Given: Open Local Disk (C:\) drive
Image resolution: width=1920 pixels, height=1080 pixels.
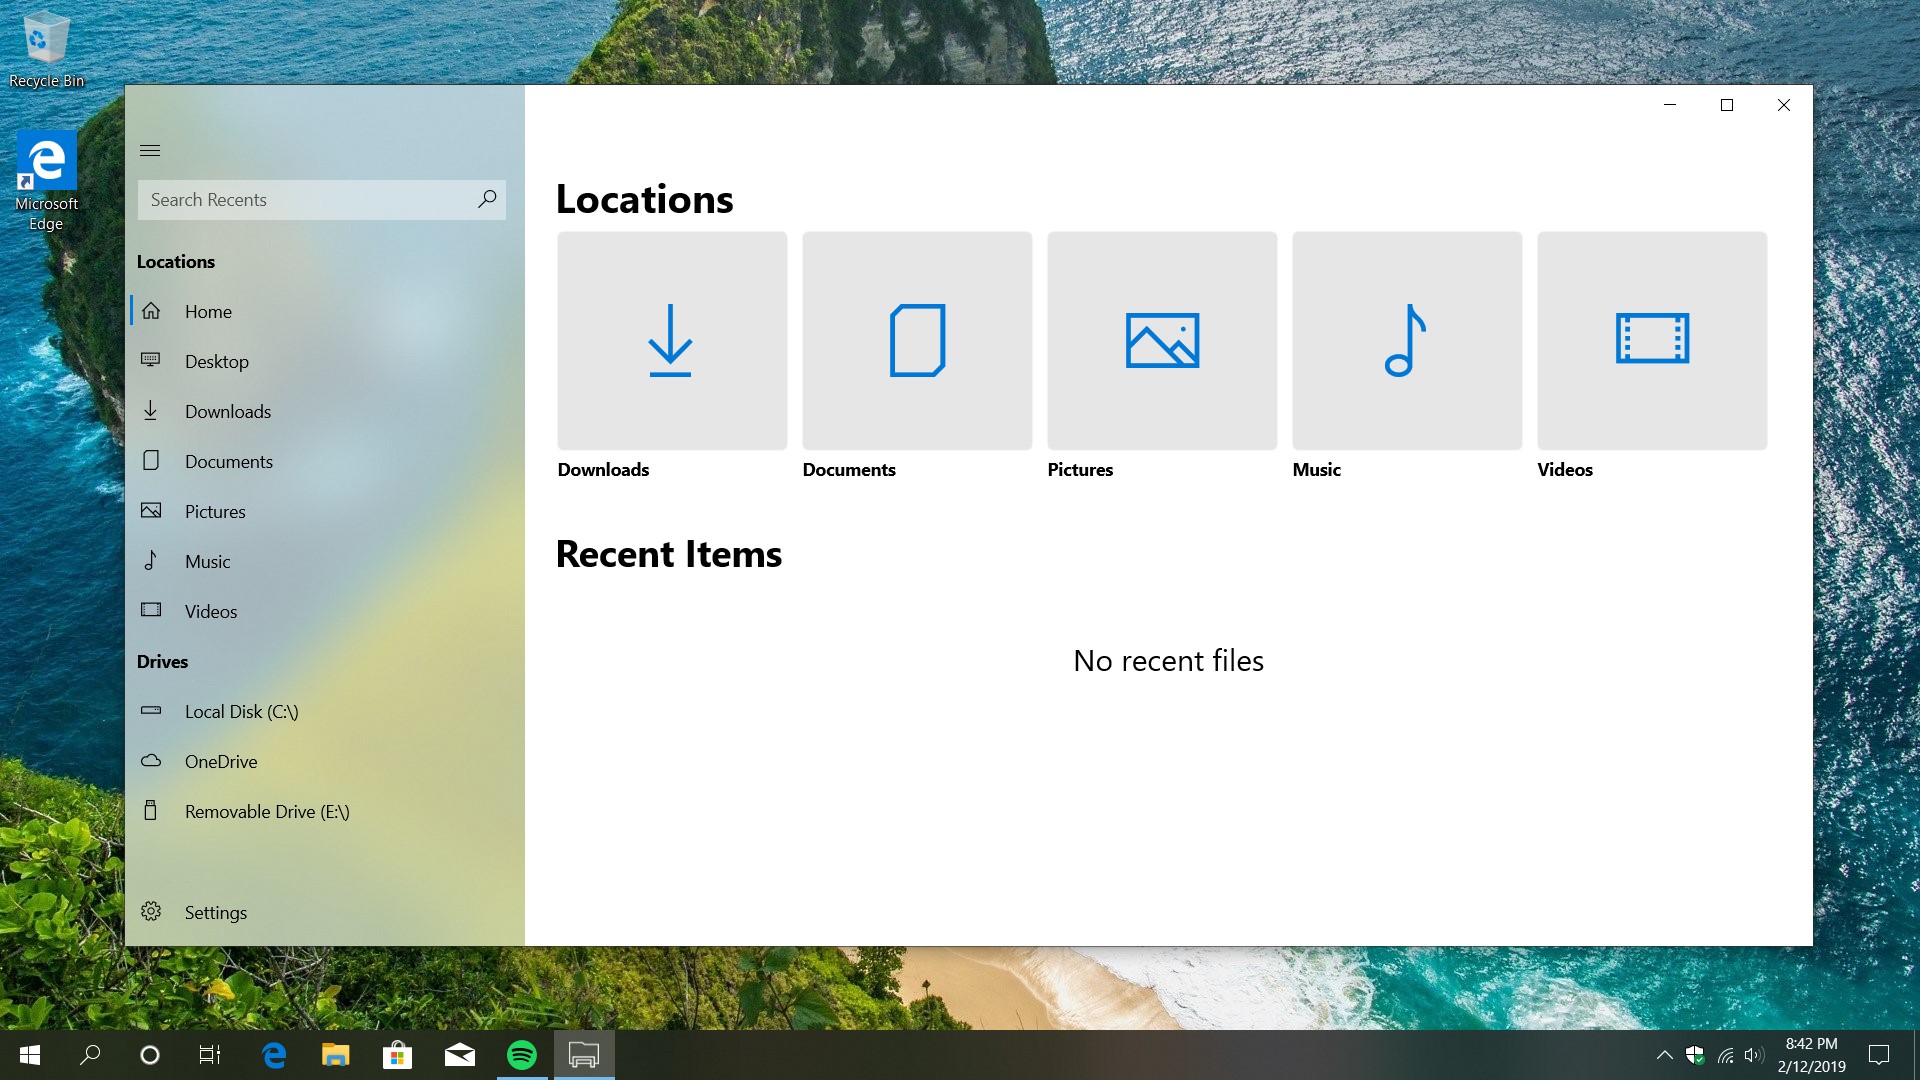Looking at the screenshot, I should [x=241, y=712].
